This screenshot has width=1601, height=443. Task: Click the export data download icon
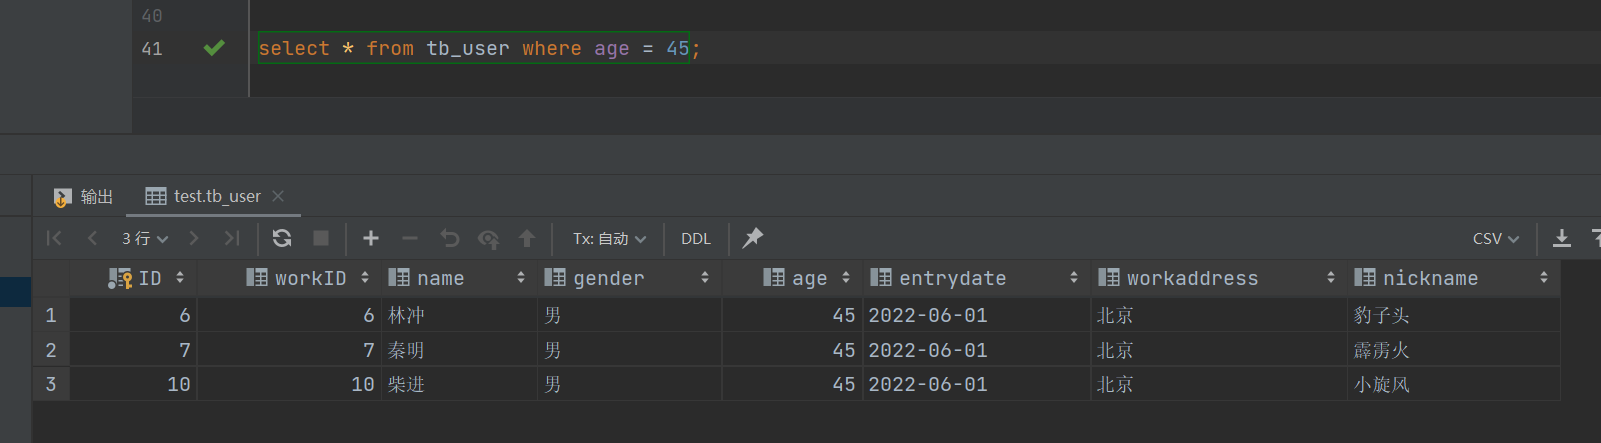coord(1561,238)
